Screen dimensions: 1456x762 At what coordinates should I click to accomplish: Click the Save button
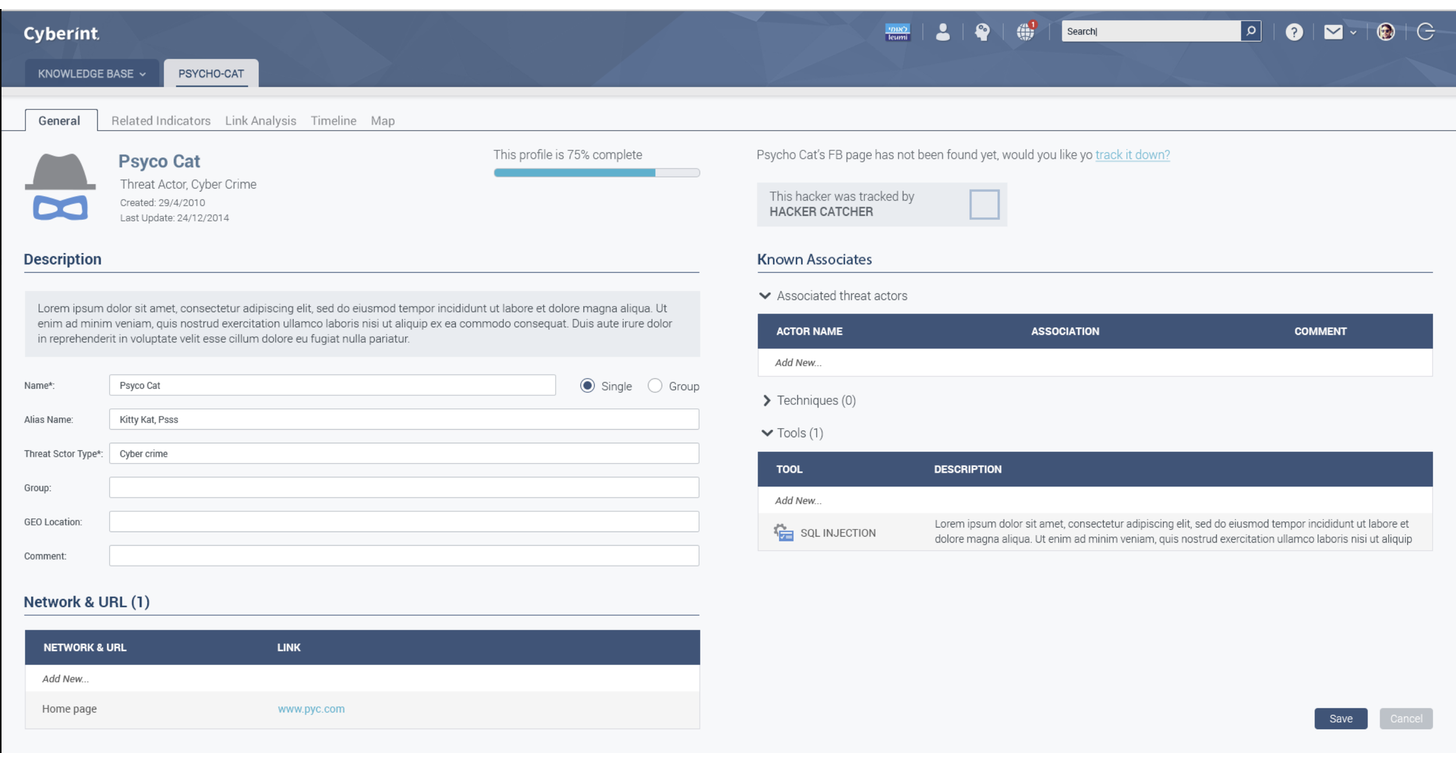click(1341, 719)
